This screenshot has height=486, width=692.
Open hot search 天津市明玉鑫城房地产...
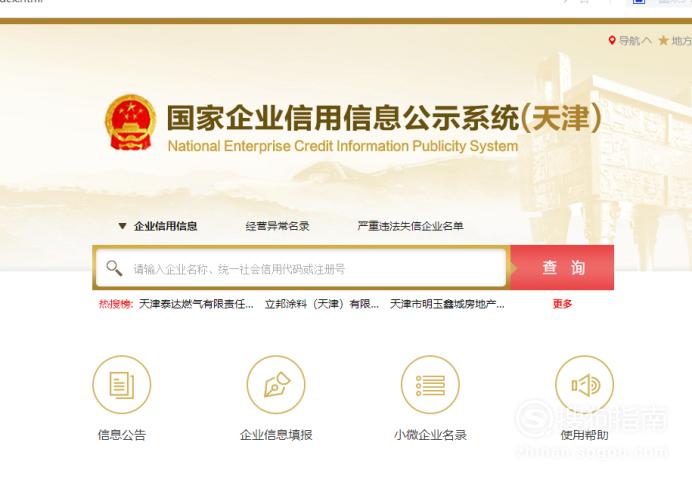click(447, 304)
